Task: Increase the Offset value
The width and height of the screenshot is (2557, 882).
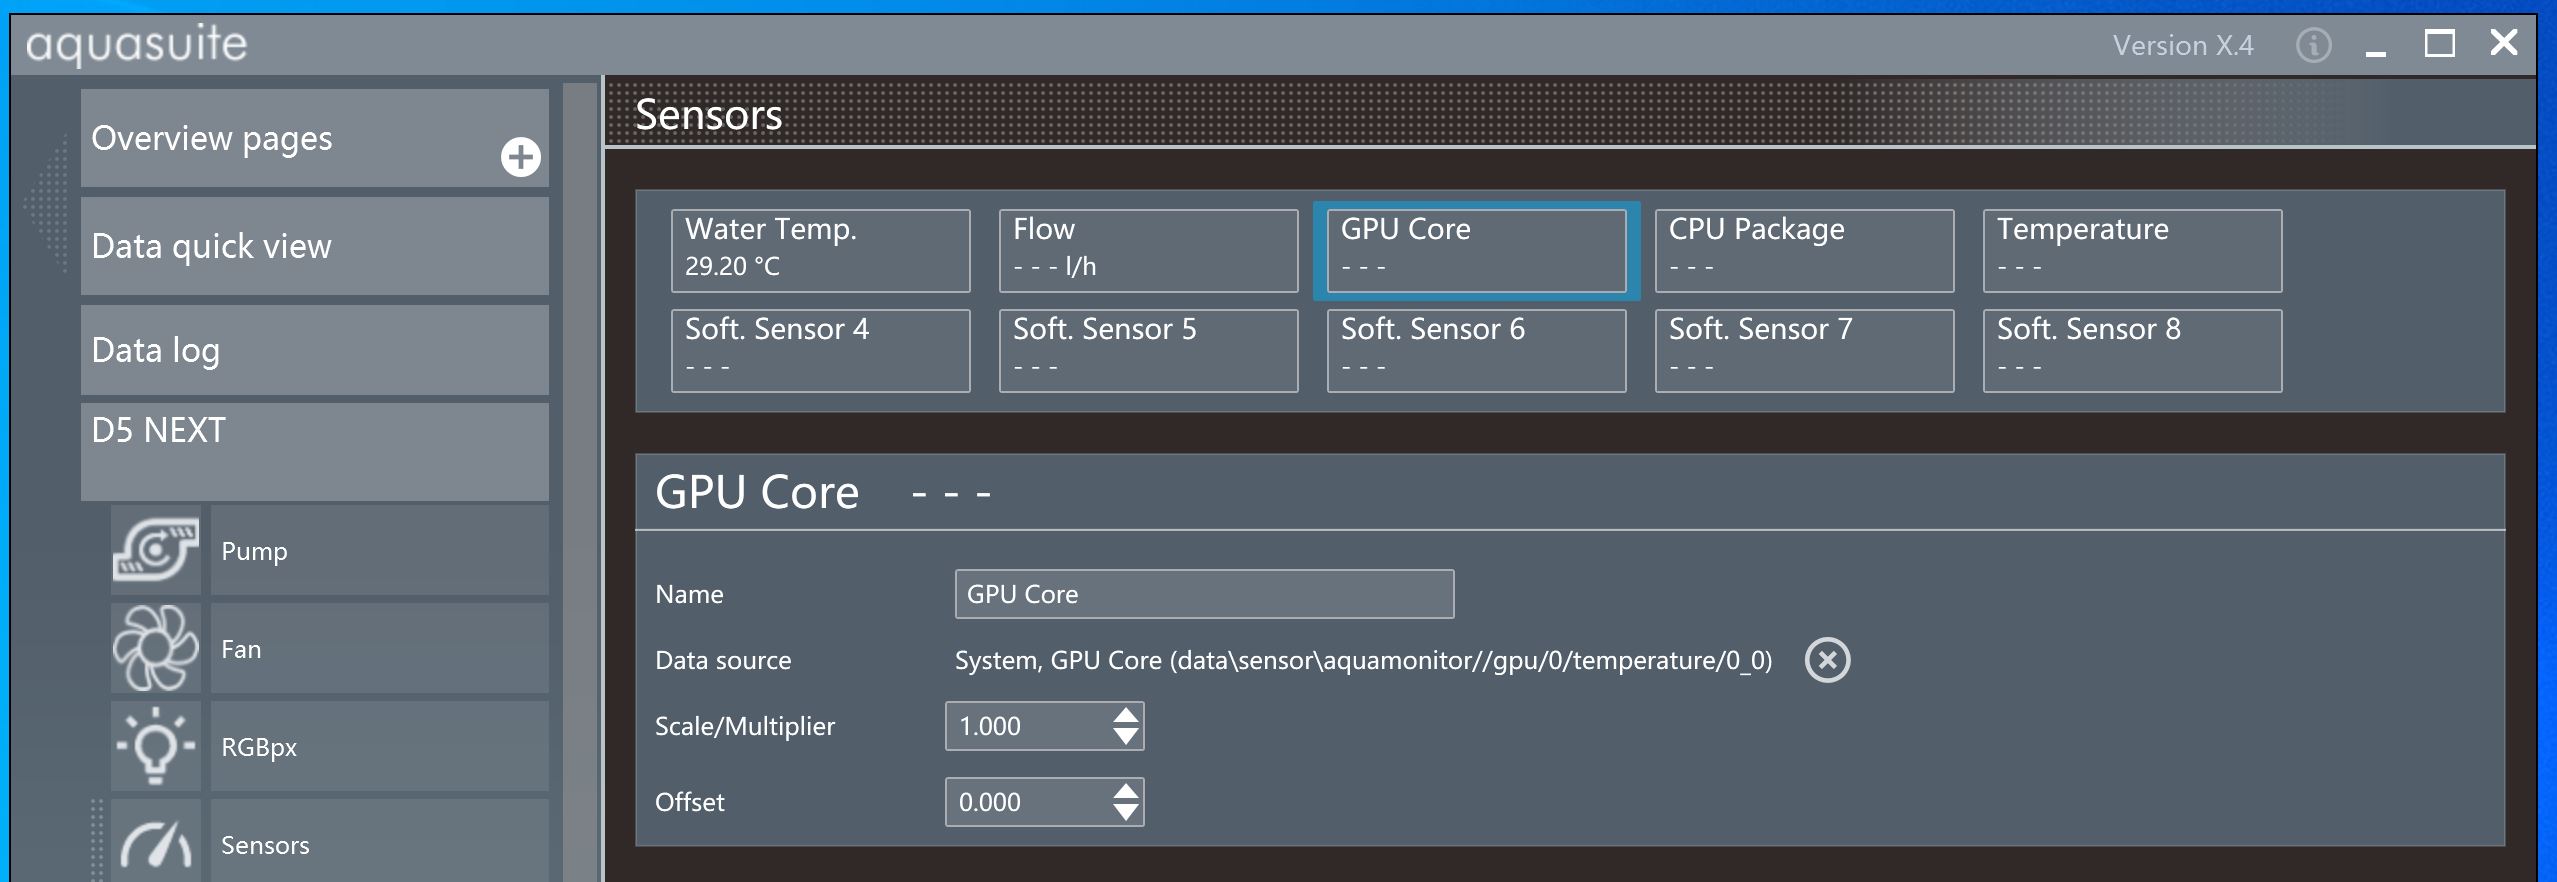Action: click(1126, 792)
